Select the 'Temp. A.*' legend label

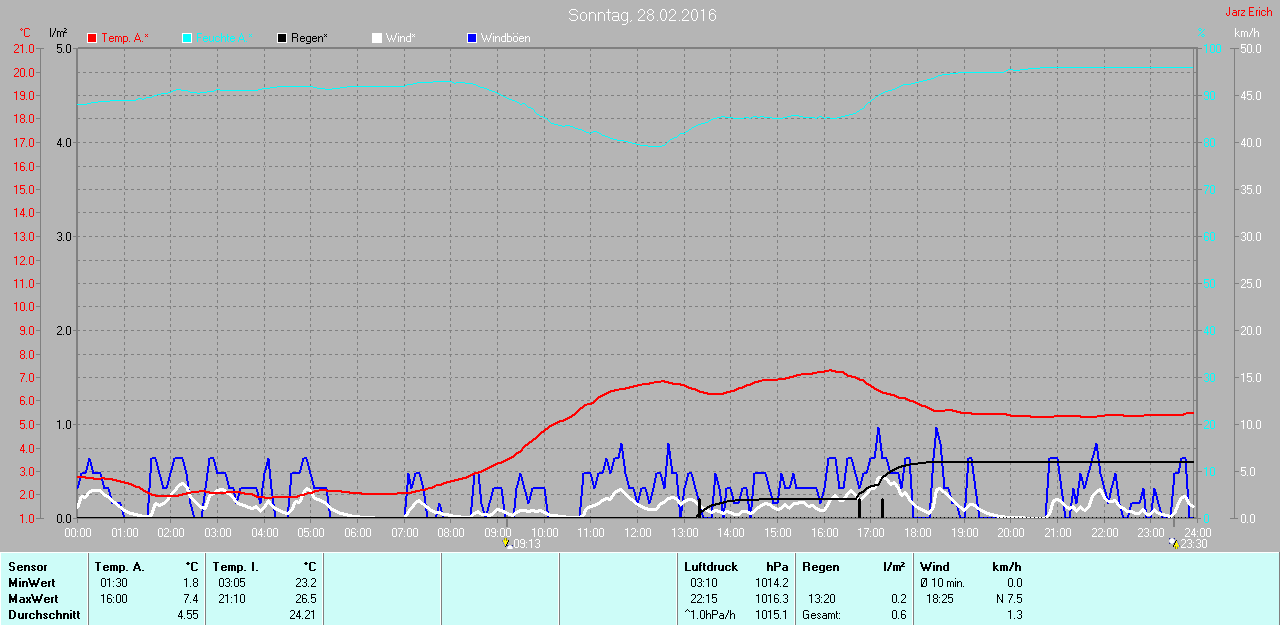coord(125,38)
